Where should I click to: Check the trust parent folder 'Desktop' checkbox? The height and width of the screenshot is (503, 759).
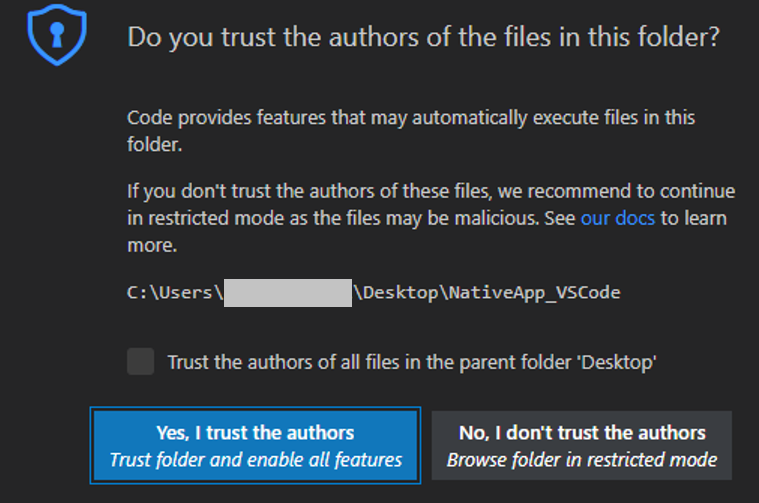[x=141, y=362]
